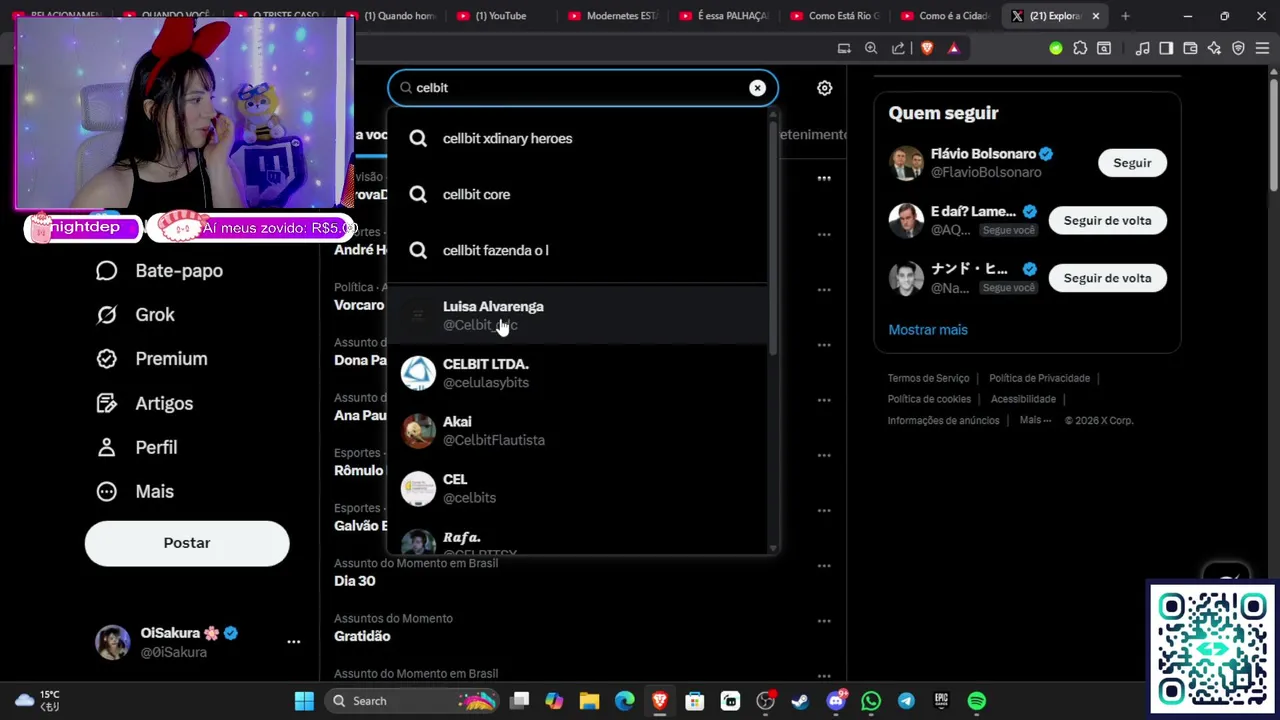1280x720 pixels.
Task: Click the Brave Shields lion icon
Action: pos(927,48)
